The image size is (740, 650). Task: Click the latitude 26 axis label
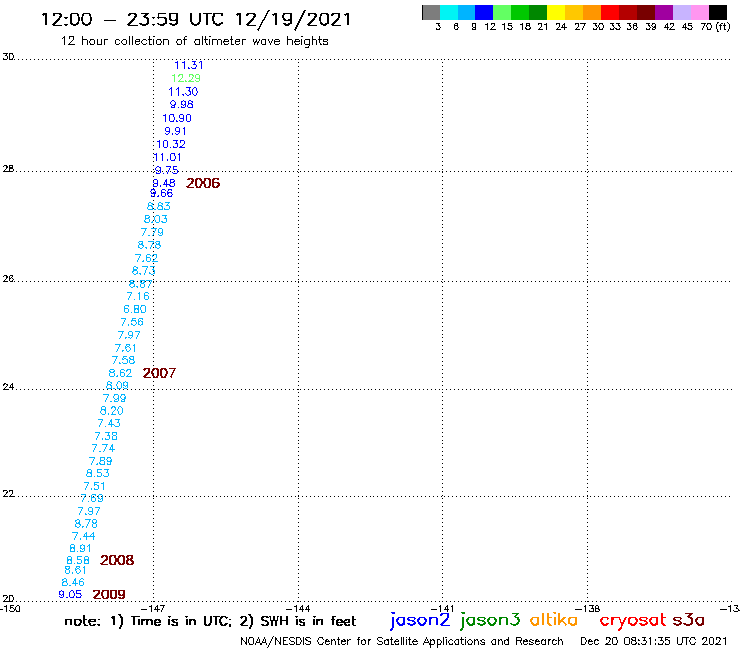8,279
